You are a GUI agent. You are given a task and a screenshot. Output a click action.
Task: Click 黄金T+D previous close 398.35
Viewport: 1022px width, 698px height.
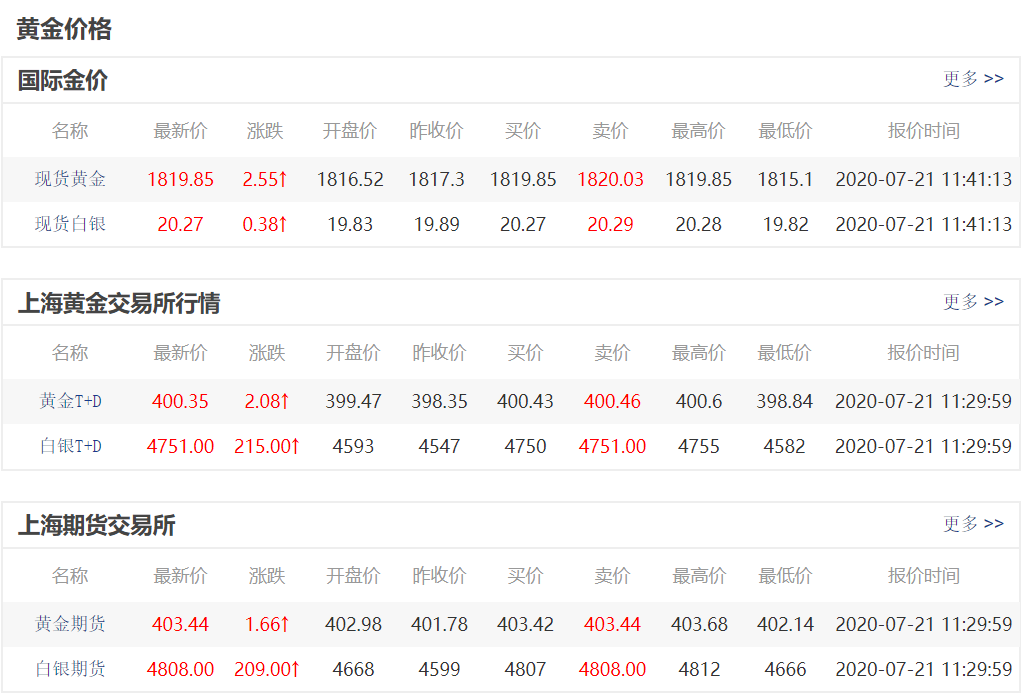pyautogui.click(x=439, y=401)
